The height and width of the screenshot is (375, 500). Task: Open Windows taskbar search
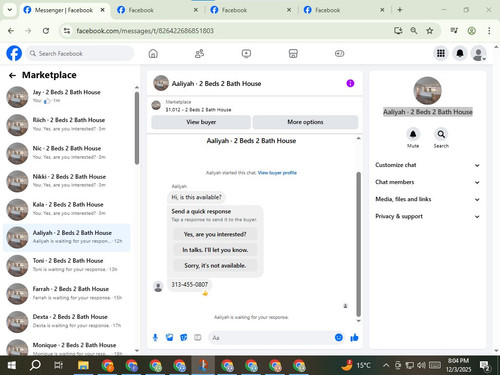[35, 365]
